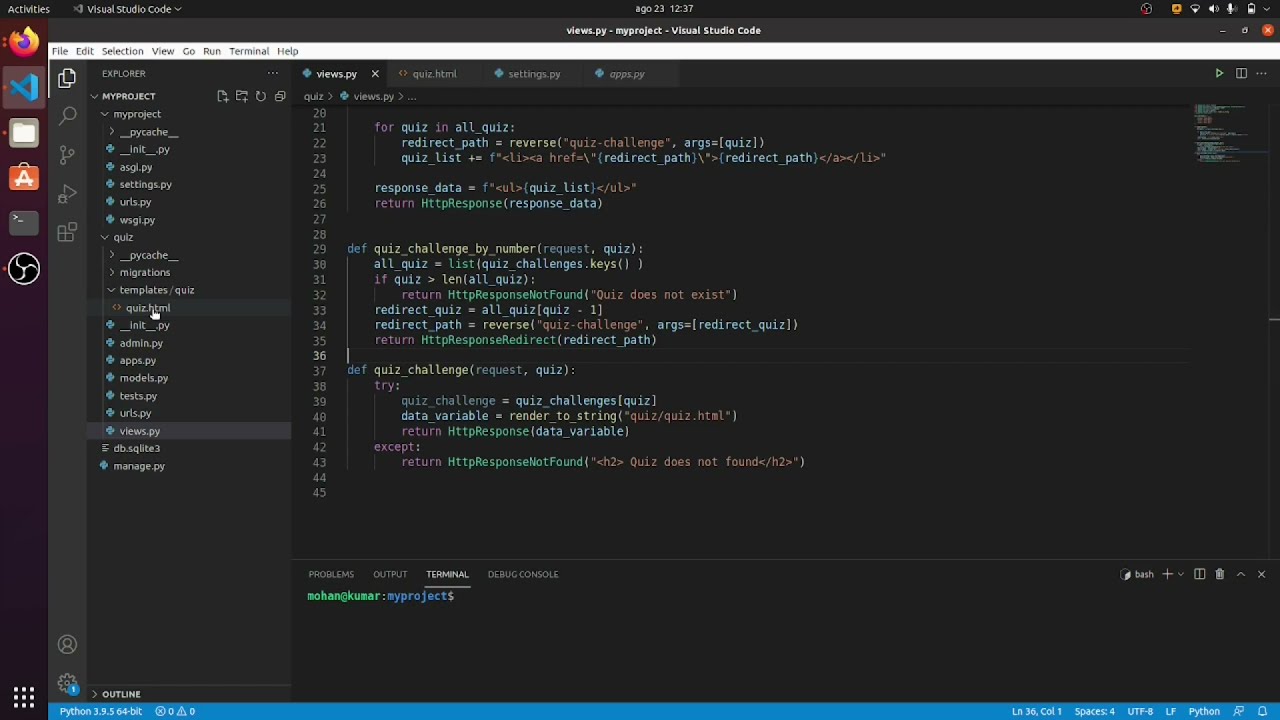Open errors and warnings count
The image size is (1280, 720).
[175, 711]
